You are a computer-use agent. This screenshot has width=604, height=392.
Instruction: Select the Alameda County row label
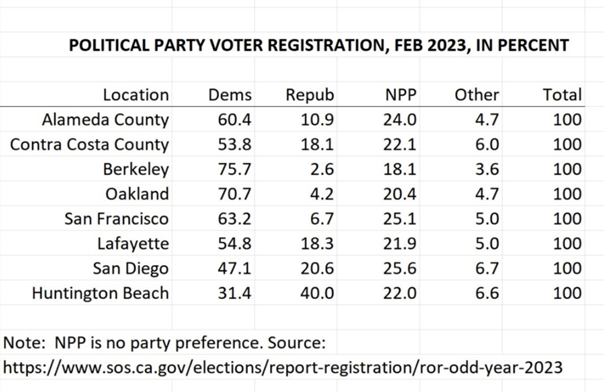click(x=105, y=120)
